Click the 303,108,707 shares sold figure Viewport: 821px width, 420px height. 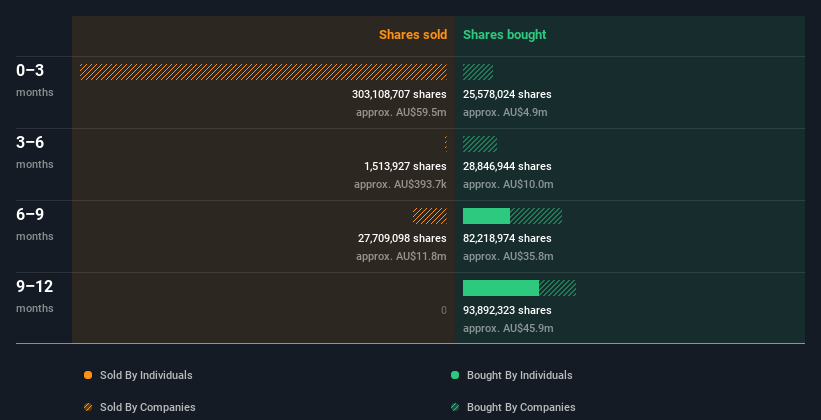tap(399, 94)
